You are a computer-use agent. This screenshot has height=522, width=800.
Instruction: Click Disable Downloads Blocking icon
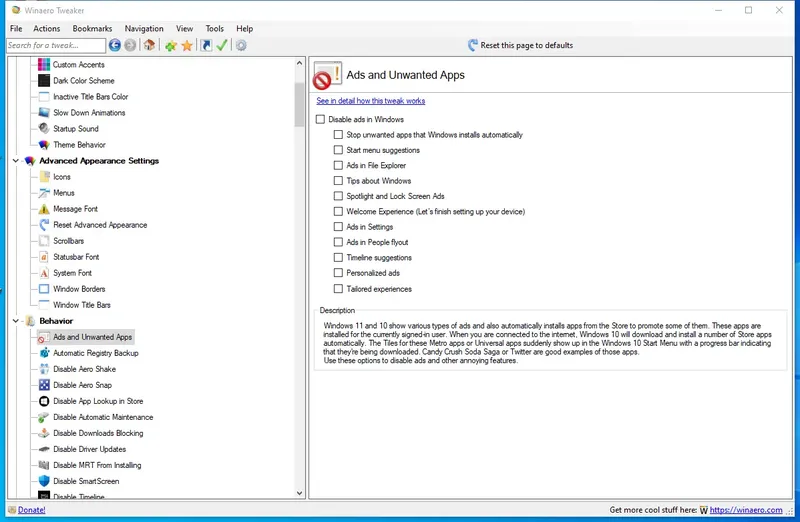point(44,433)
